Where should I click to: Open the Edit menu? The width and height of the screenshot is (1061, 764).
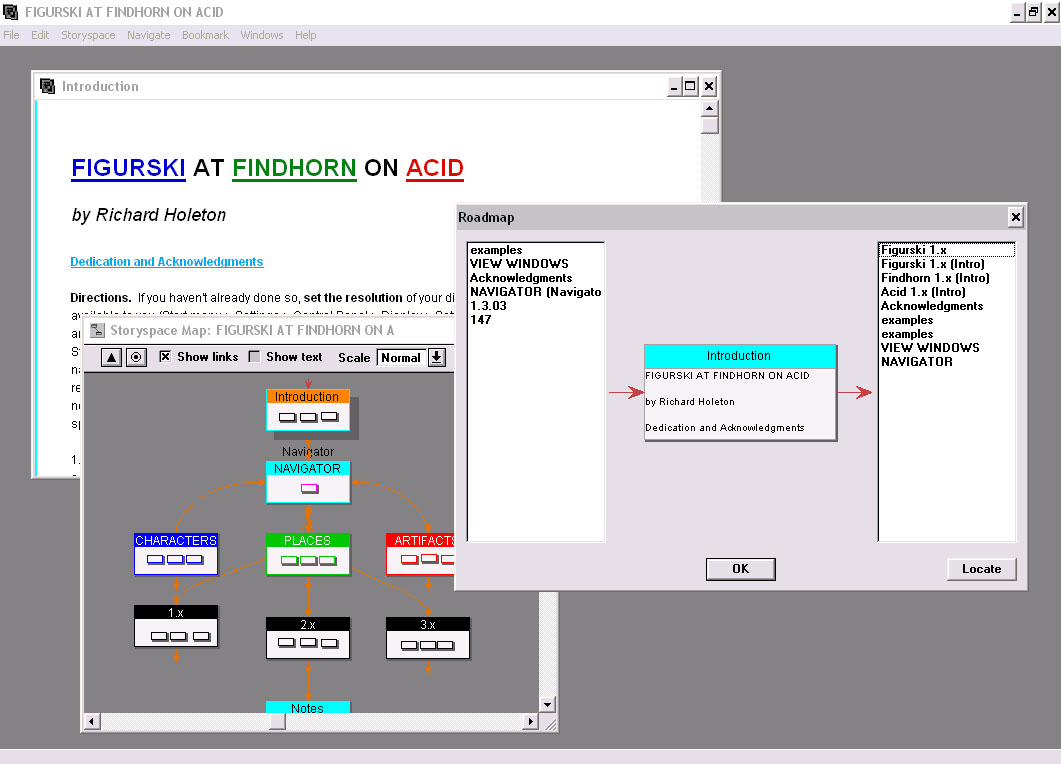[x=40, y=35]
